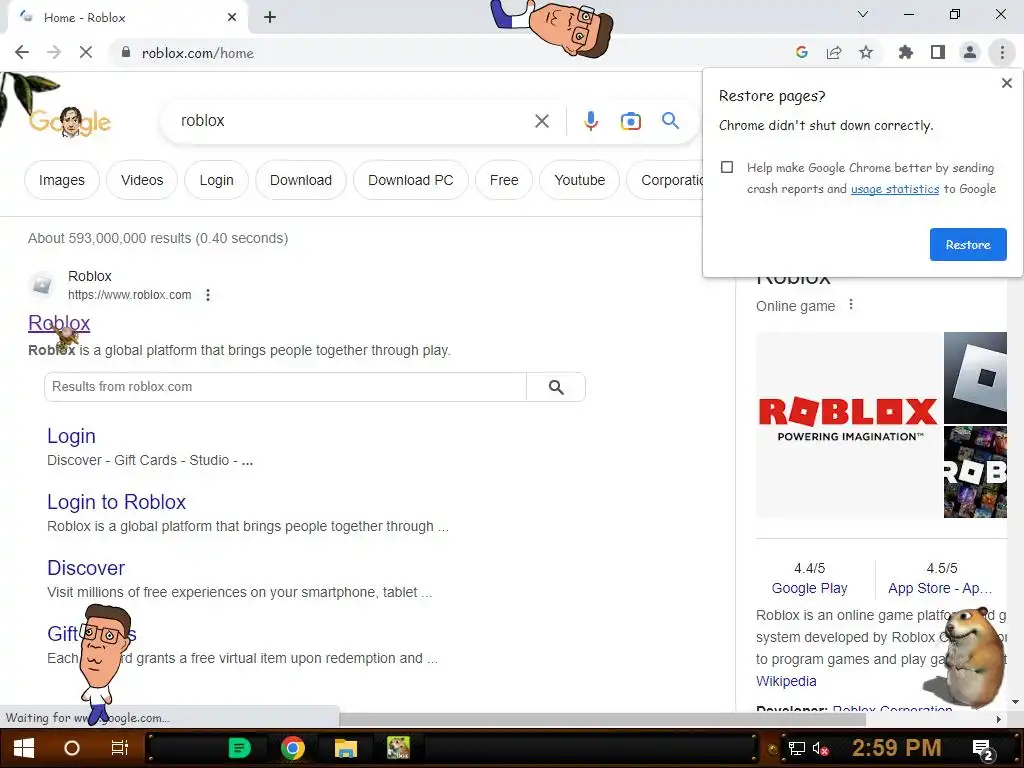1024x768 pixels.
Task: Stop loading the page
Action: pos(86,52)
